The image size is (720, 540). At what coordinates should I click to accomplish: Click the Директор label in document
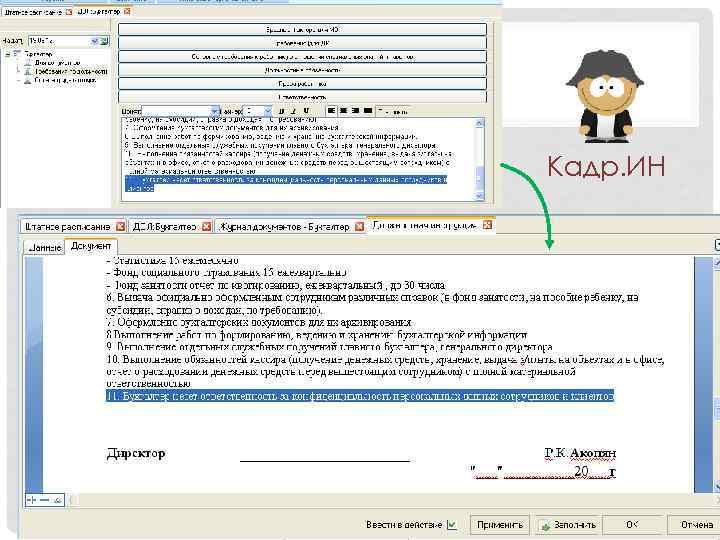136,454
